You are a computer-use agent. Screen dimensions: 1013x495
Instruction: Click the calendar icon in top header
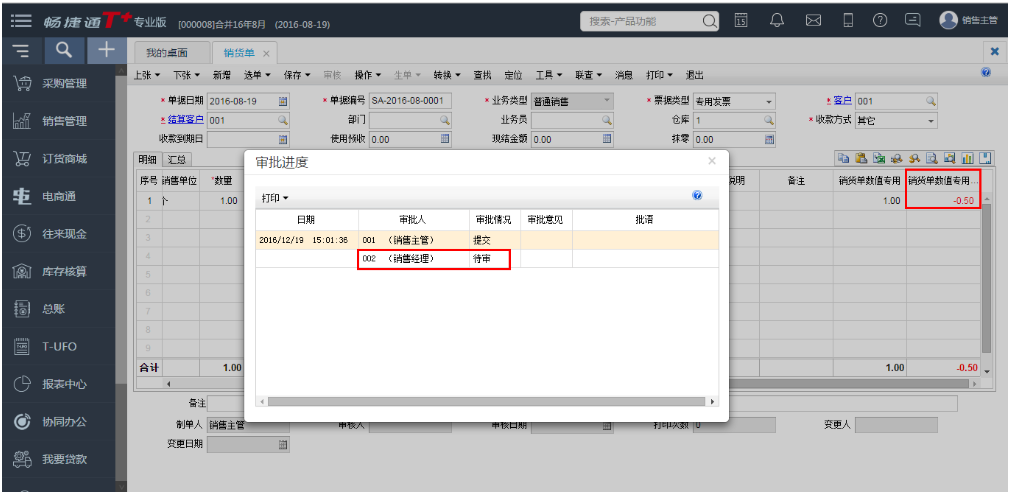coord(742,21)
